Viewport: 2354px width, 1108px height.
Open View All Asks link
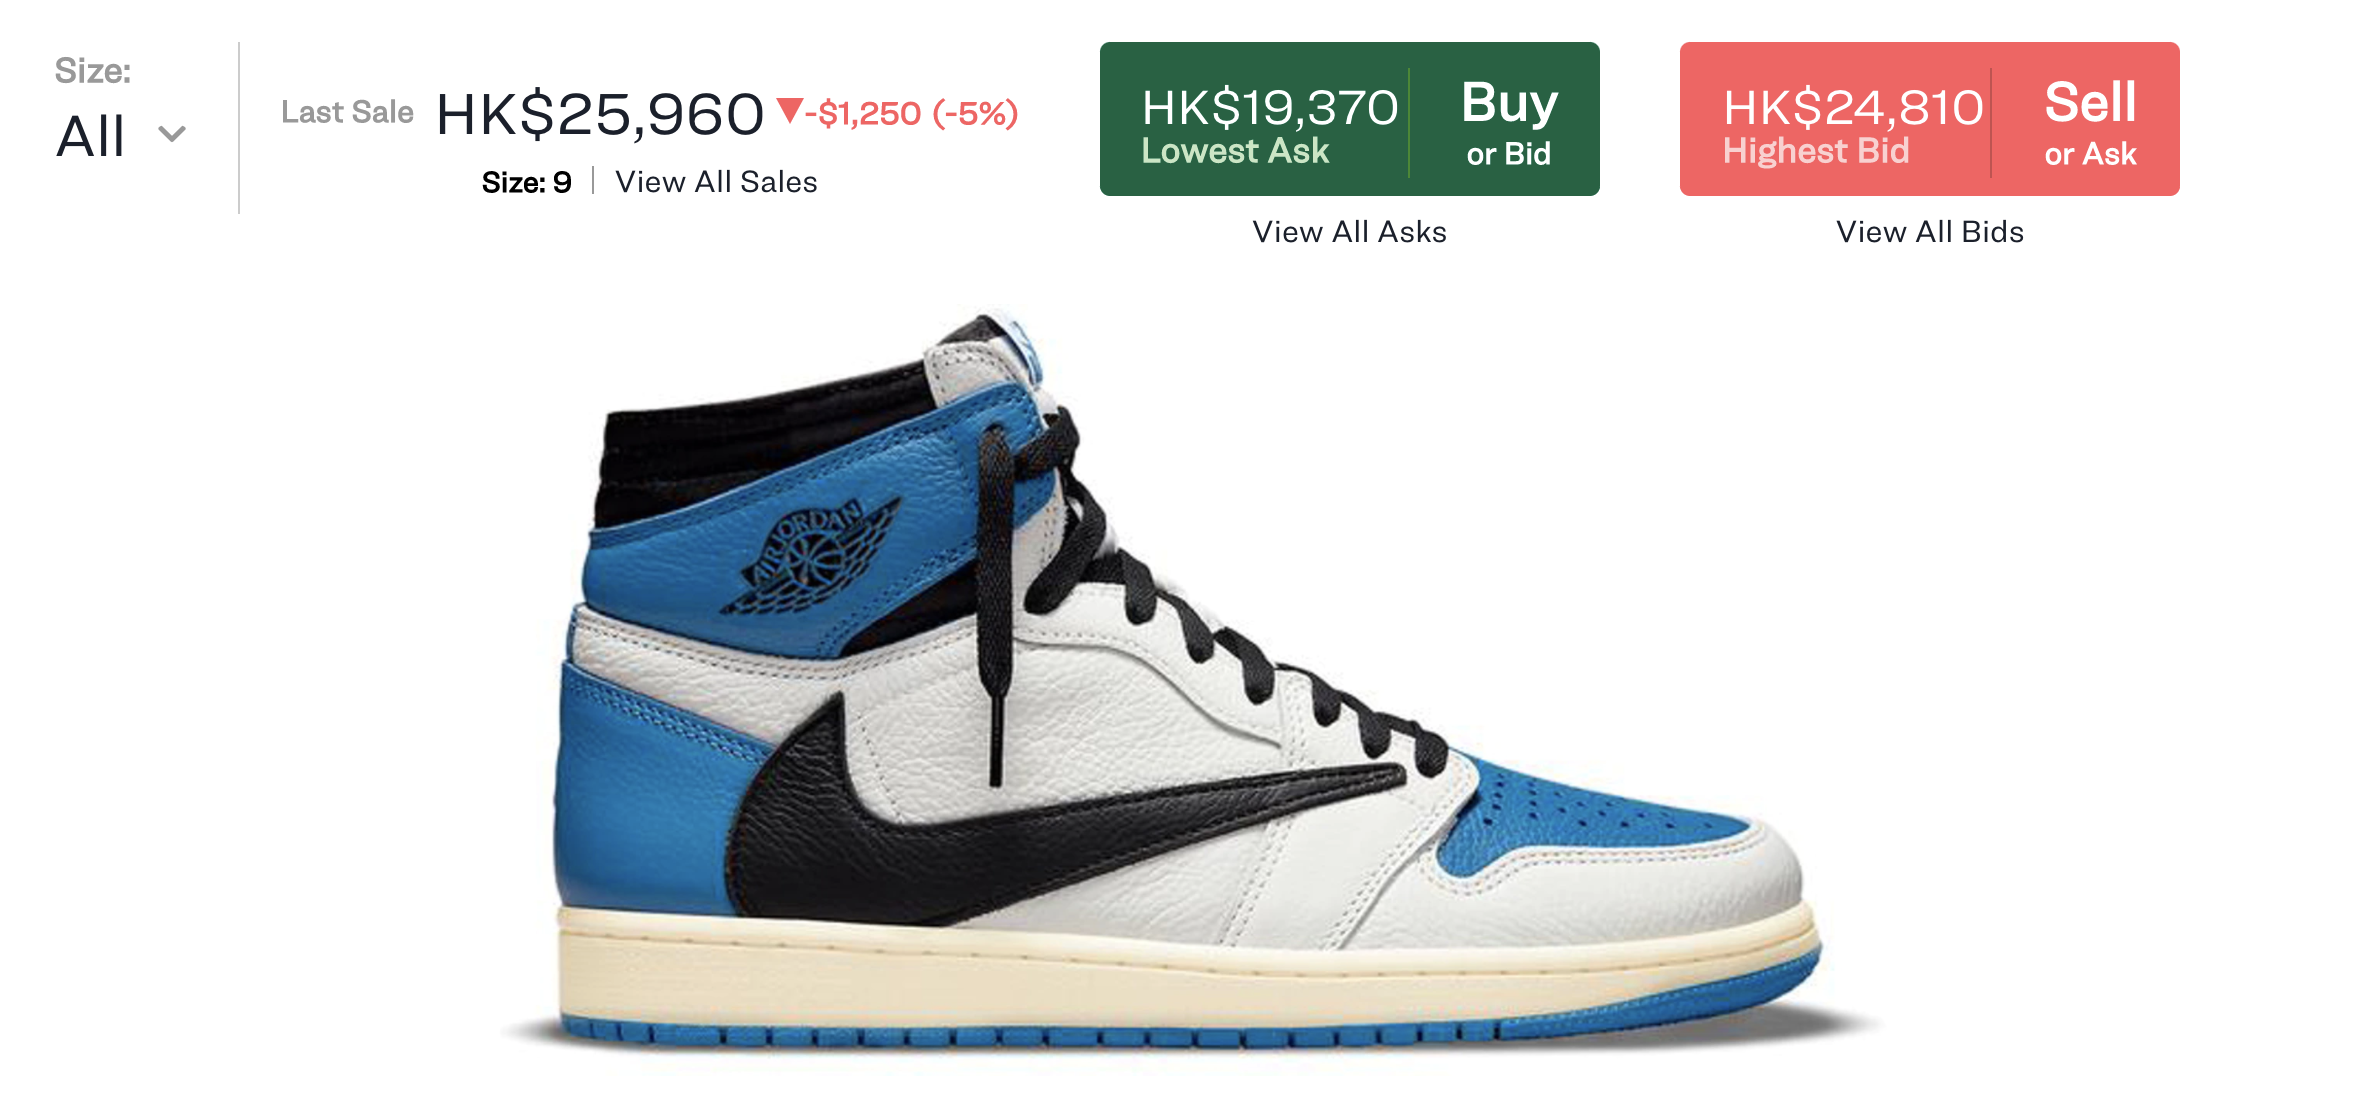pyautogui.click(x=1349, y=232)
